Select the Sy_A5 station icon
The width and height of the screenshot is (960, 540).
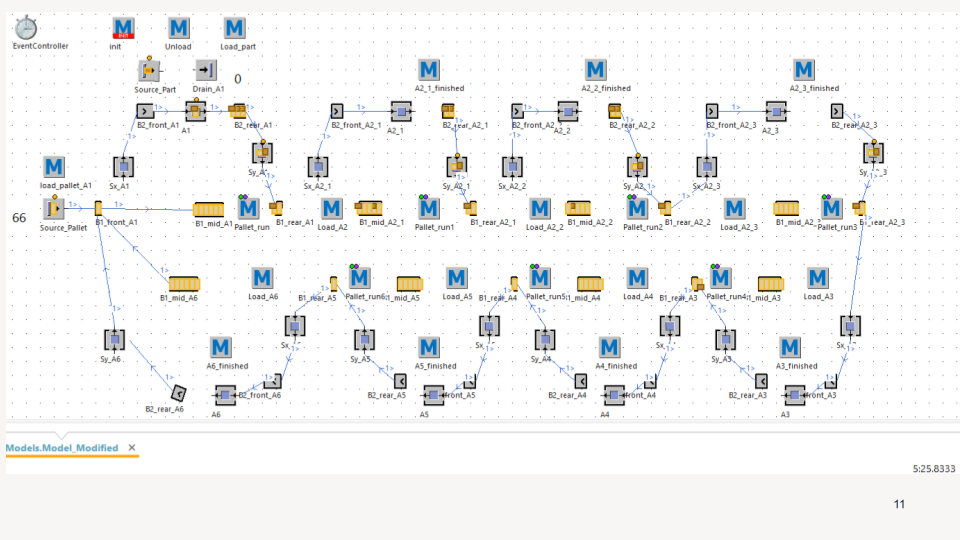coord(364,340)
